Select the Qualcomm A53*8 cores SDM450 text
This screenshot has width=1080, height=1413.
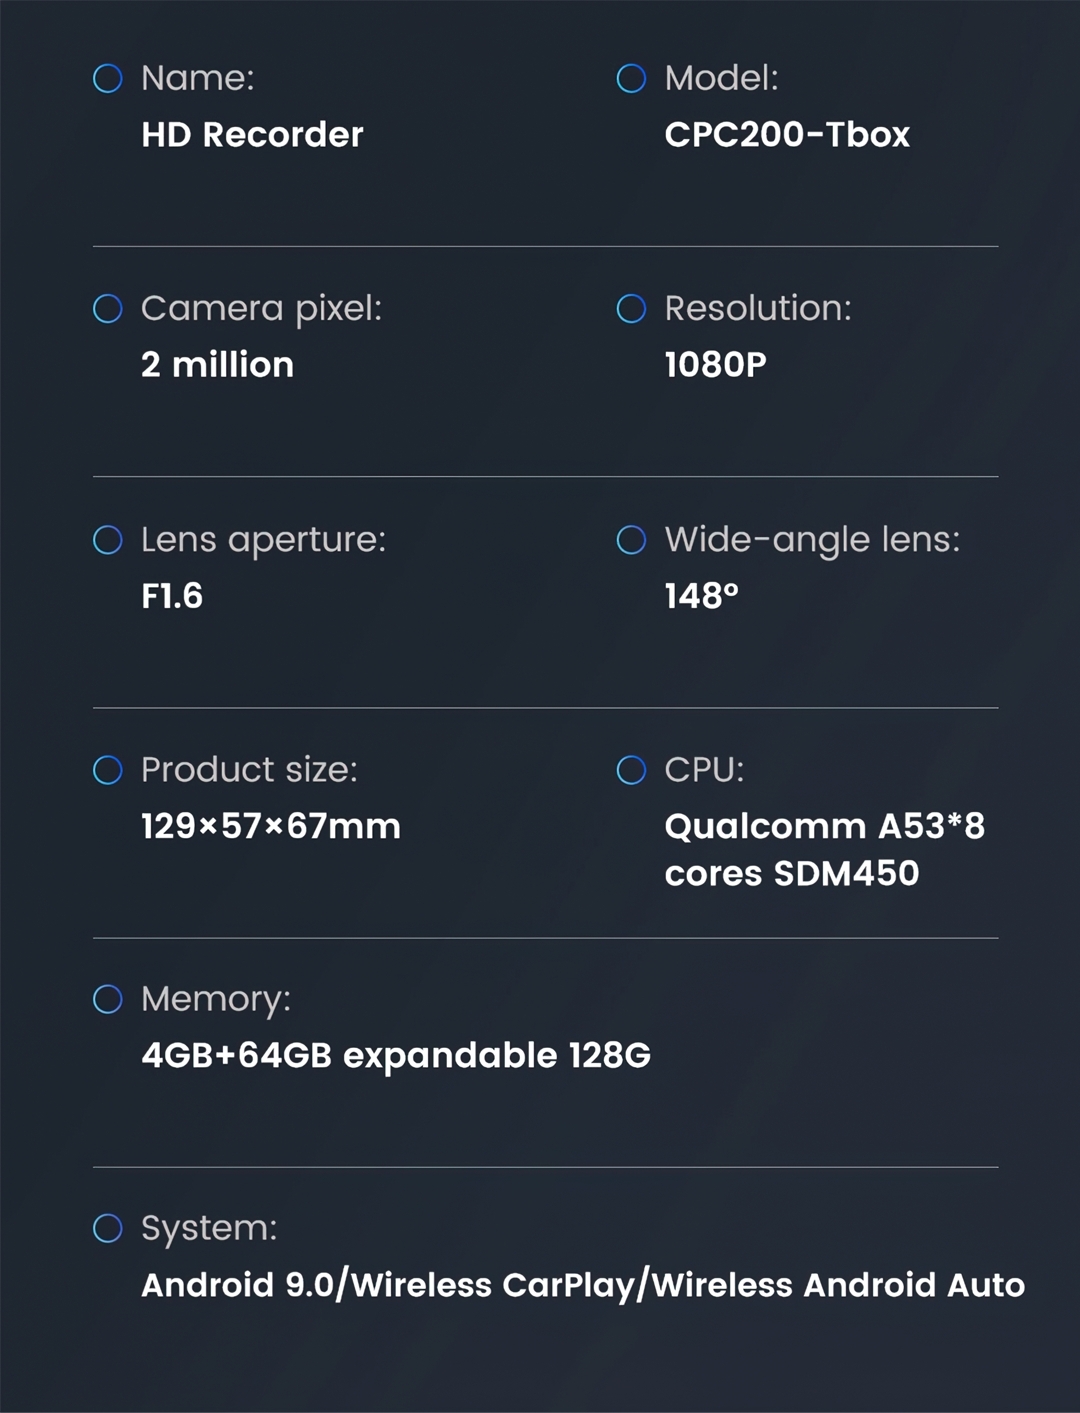click(x=824, y=850)
